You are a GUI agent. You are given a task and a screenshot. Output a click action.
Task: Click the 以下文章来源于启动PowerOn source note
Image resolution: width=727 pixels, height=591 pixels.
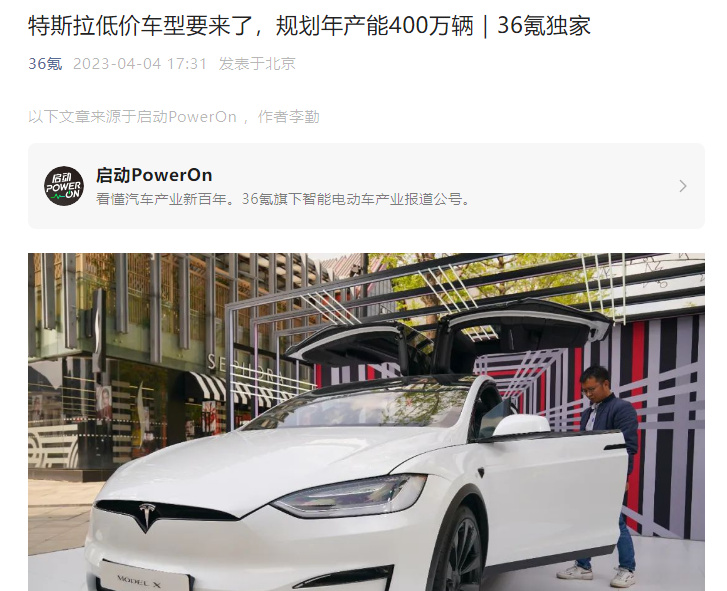pyautogui.click(x=133, y=117)
